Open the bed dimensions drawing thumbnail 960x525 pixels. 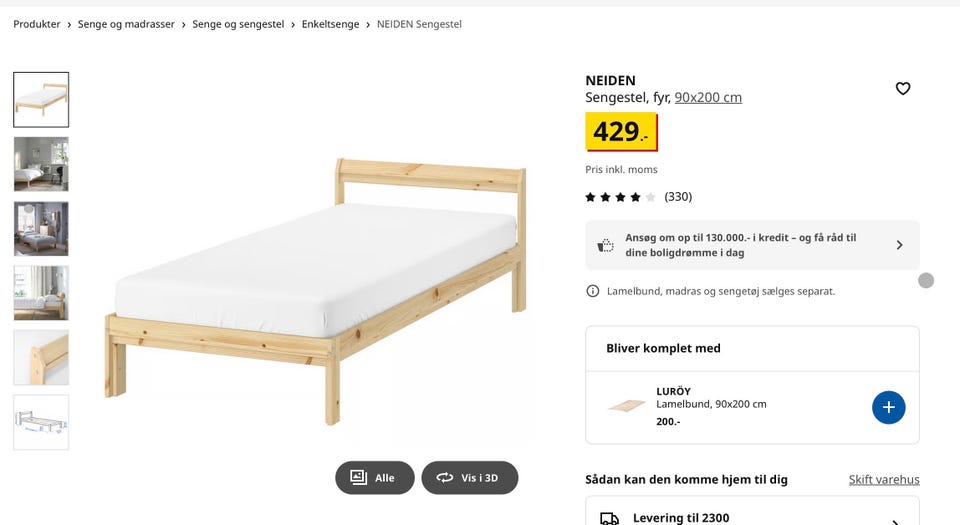click(x=41, y=422)
